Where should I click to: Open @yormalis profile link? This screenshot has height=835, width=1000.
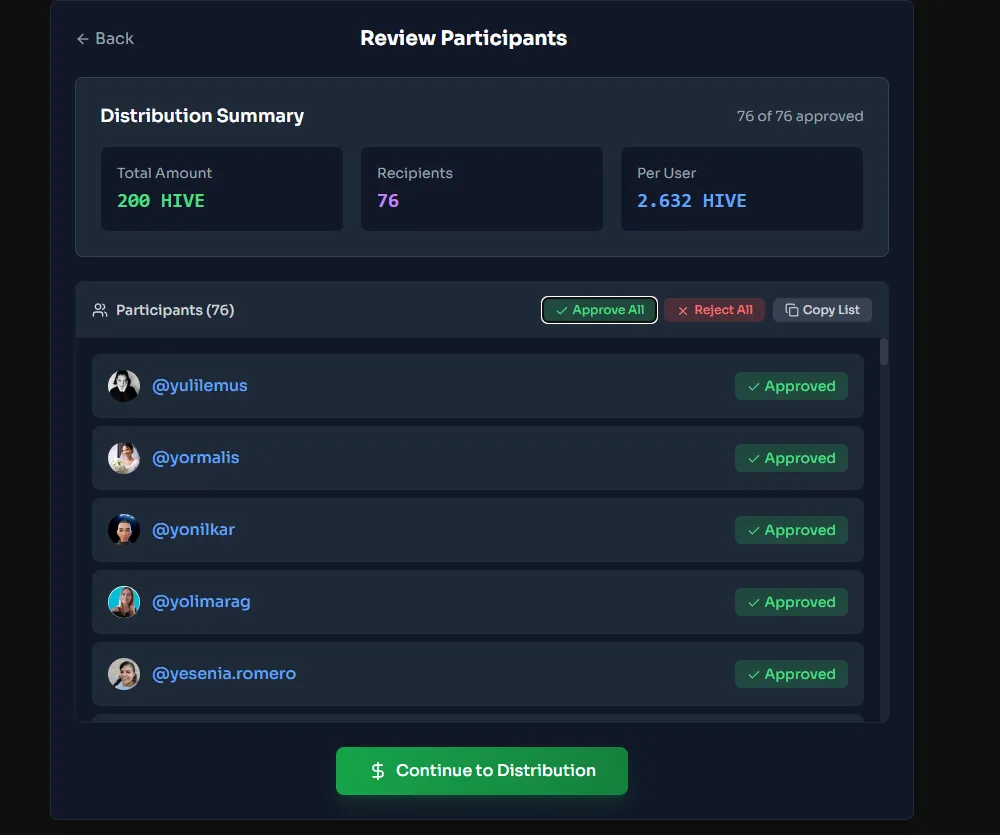click(x=196, y=458)
